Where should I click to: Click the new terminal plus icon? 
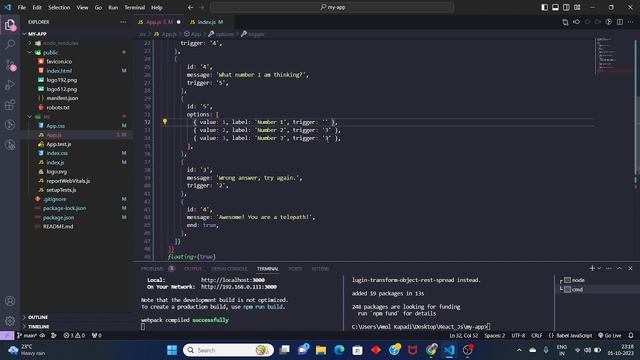tap(592, 268)
